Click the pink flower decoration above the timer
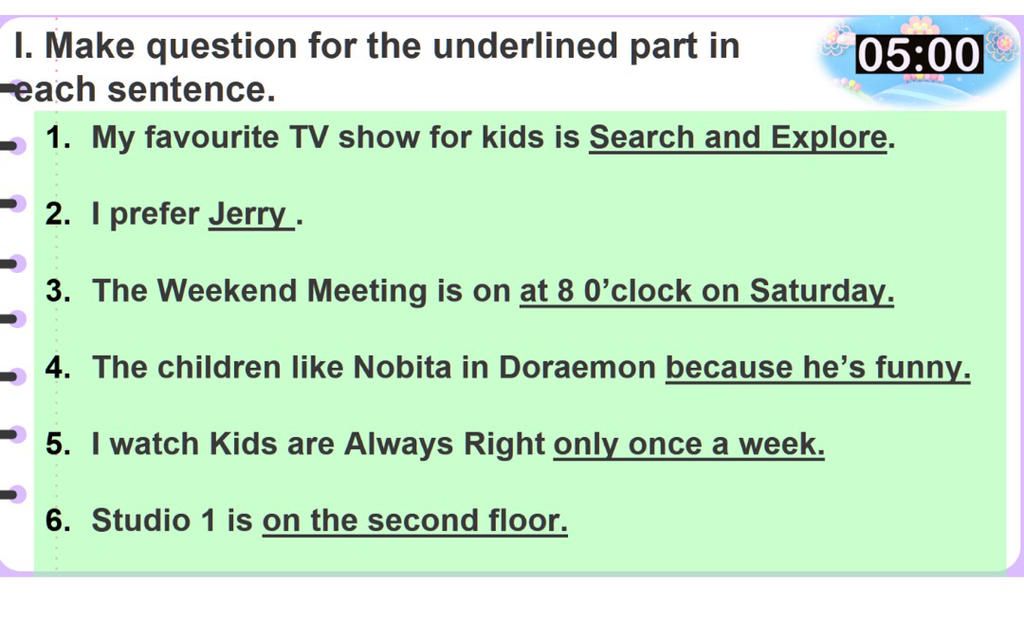1024x620 pixels. [x=920, y=26]
